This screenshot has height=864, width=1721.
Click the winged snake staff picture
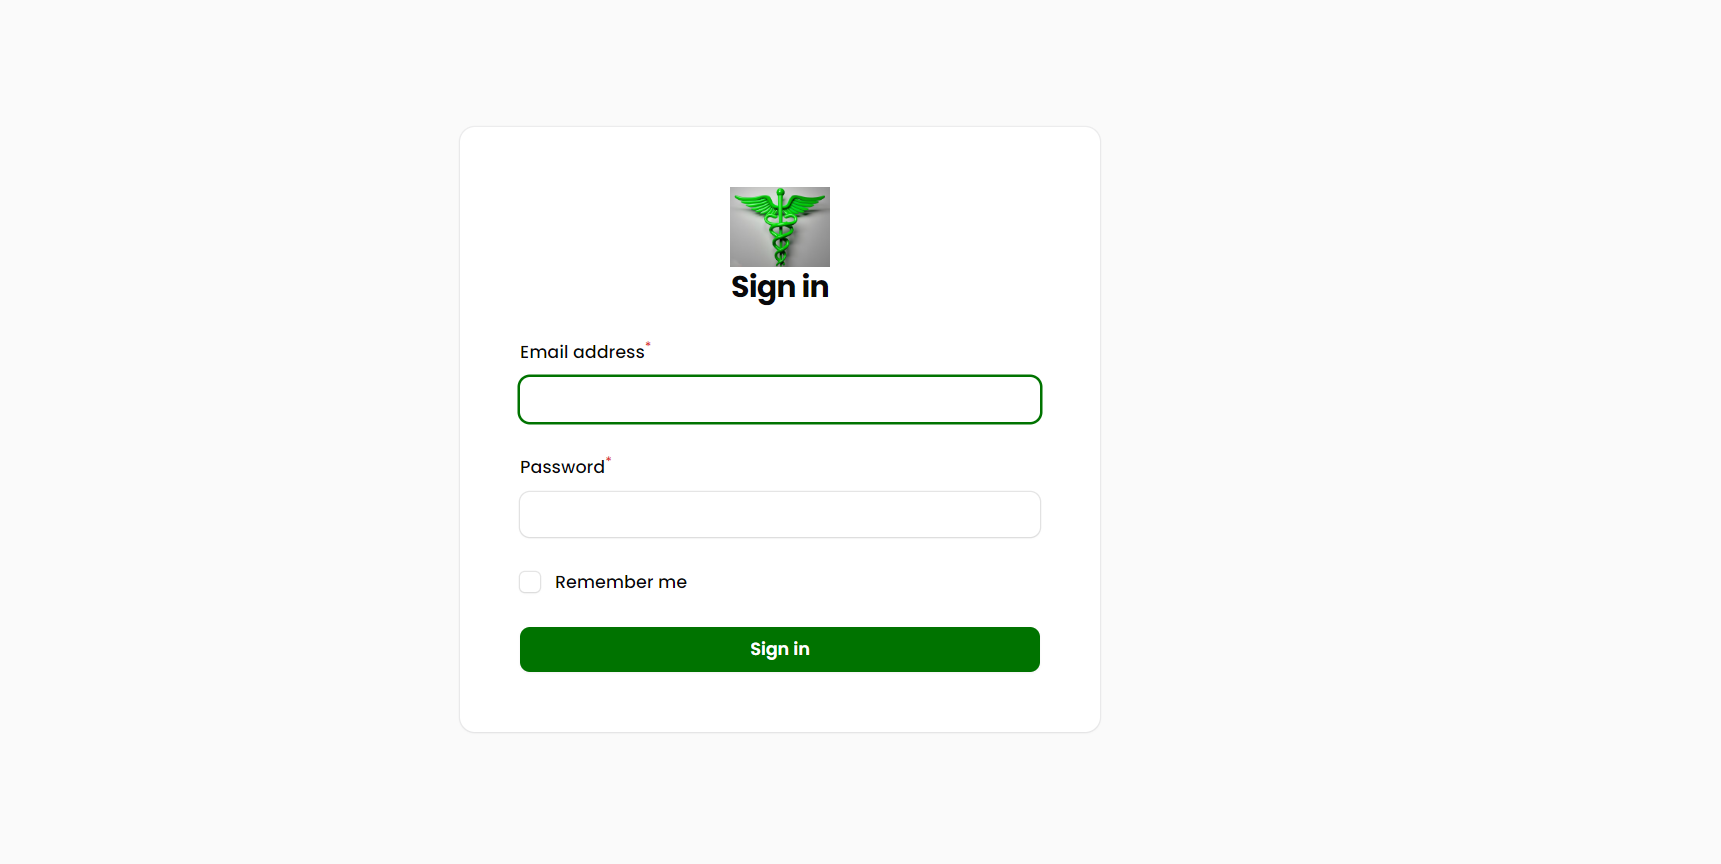coord(780,227)
